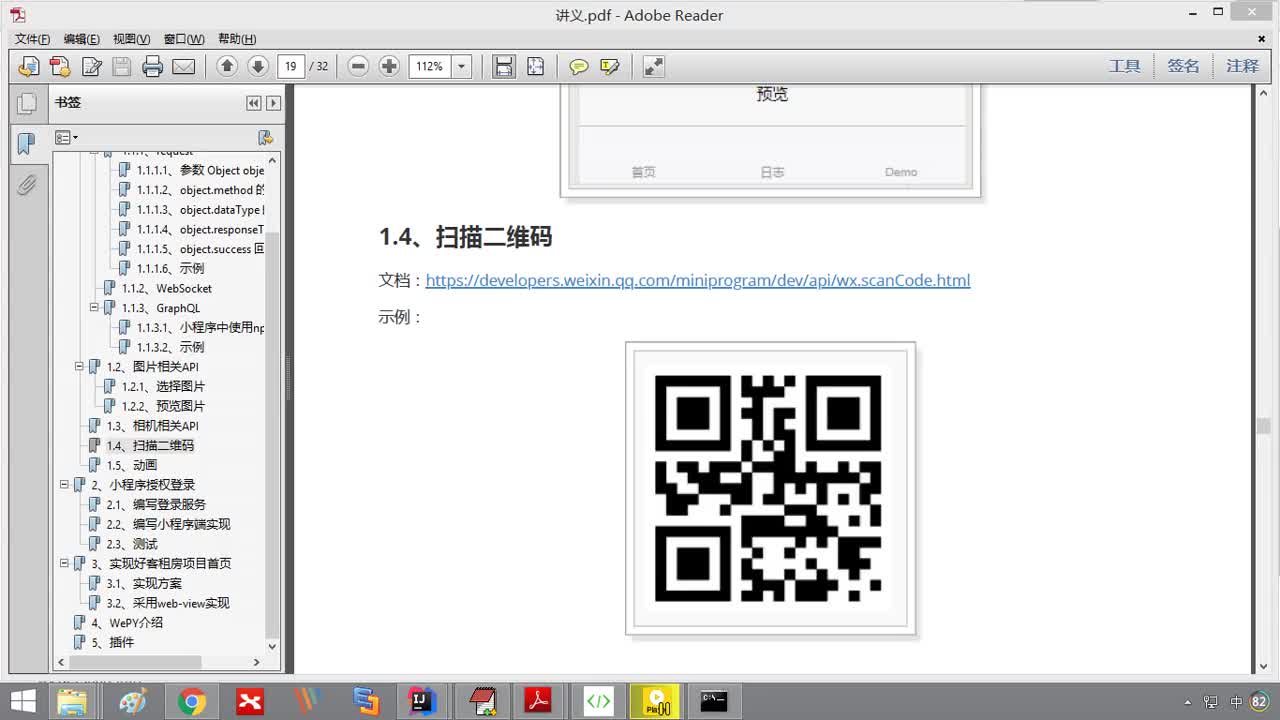Select bookmark 1.1.1.1、参数 Object
This screenshot has width=1280, height=720.
200,170
